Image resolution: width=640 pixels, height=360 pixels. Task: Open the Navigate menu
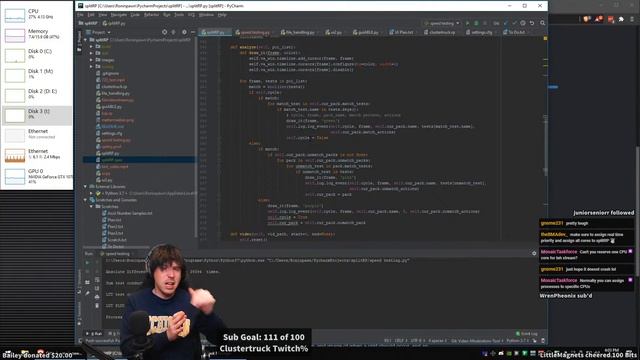pyautogui.click(x=119, y=15)
